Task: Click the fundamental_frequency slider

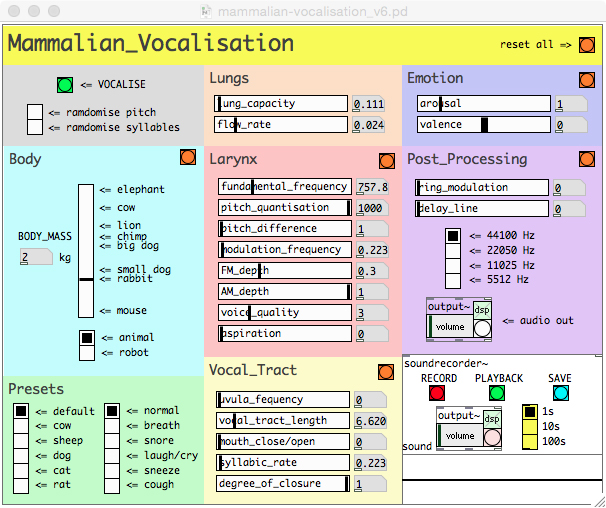Action: 285,186
